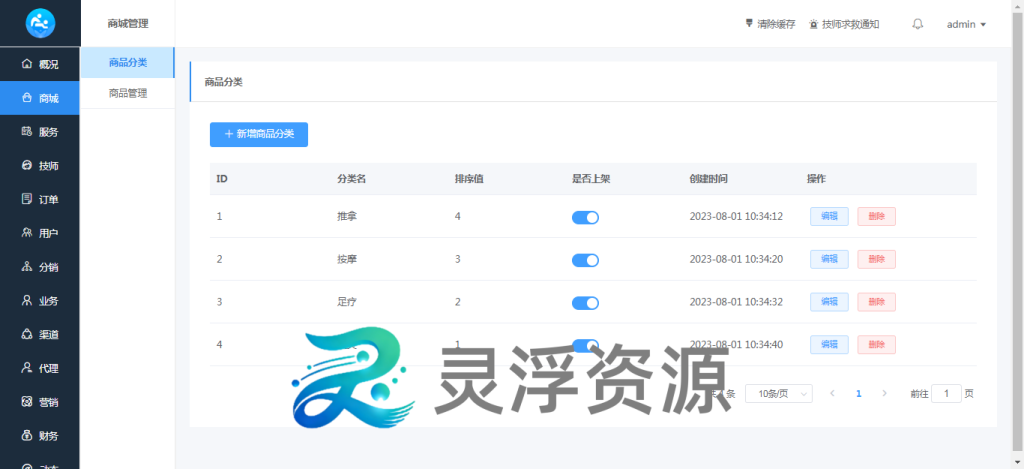Click the 分类名 cell 按摩
This screenshot has width=1024, height=469.
coord(347,259)
